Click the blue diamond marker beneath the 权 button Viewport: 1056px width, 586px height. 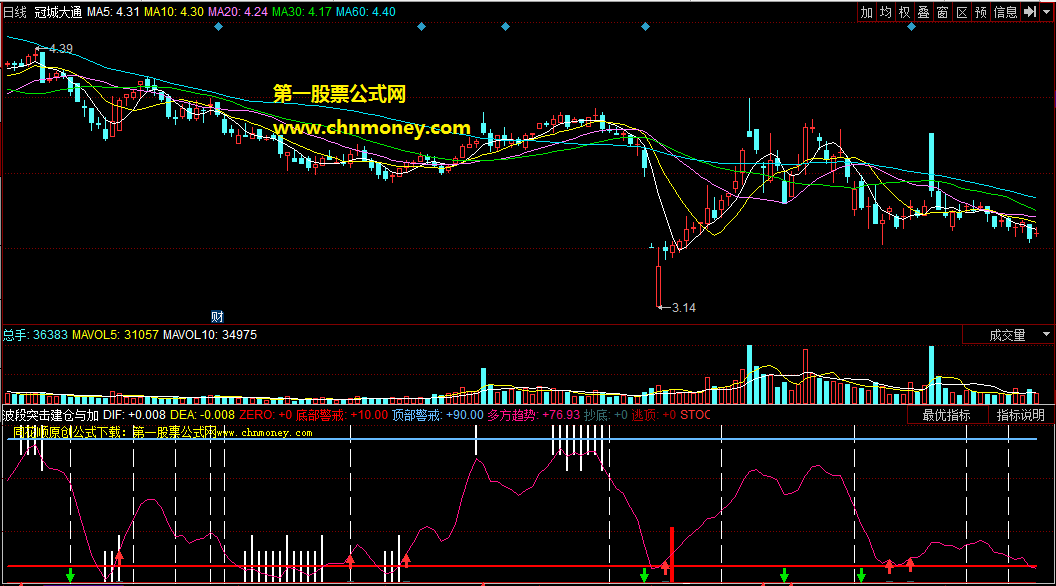click(x=911, y=27)
